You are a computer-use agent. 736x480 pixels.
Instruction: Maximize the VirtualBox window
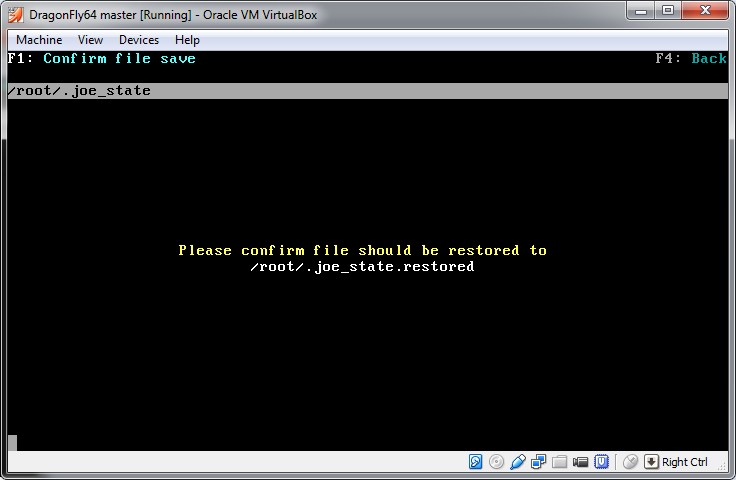pyautogui.click(x=667, y=10)
